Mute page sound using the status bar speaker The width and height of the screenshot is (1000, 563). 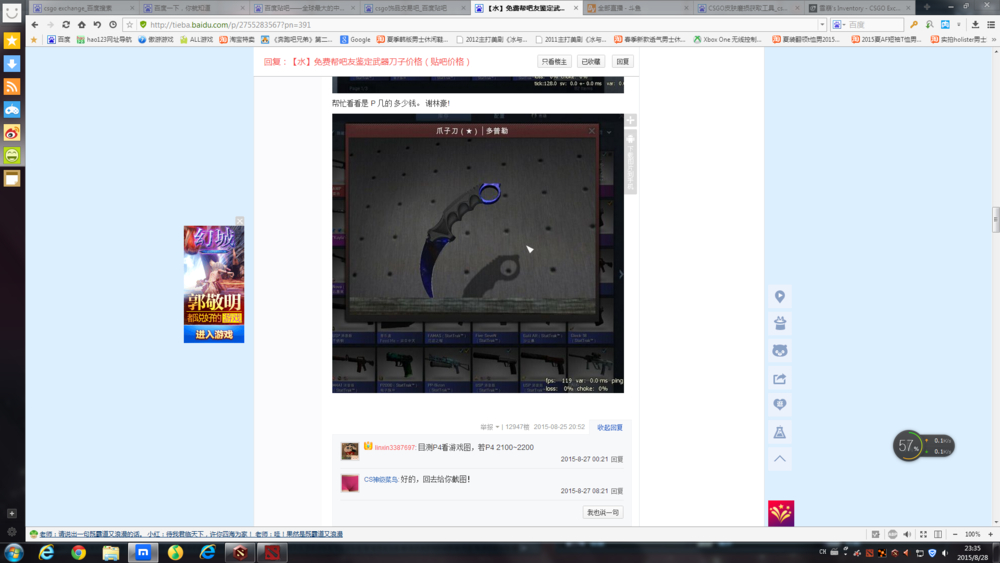pyautogui.click(x=907, y=534)
